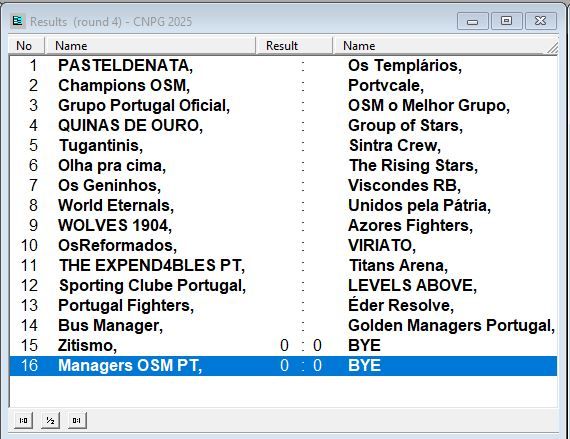Screen dimensions: 570x439
Task: Click opponent Titans Arena
Action: pyautogui.click(x=398, y=265)
